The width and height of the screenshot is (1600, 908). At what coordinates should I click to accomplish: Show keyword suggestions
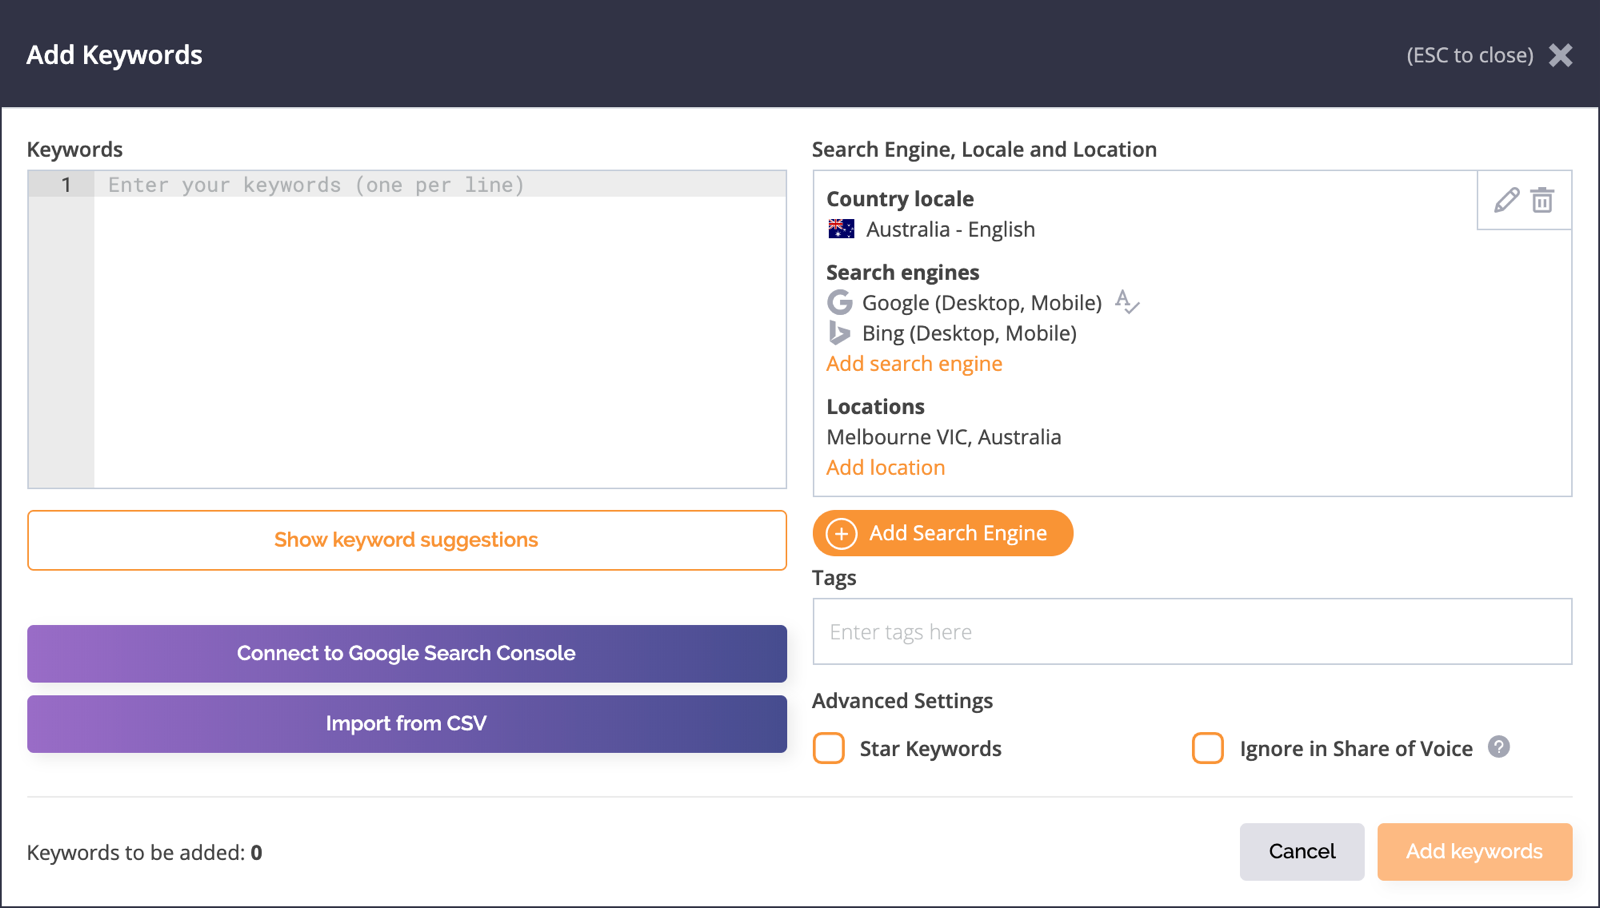point(406,540)
